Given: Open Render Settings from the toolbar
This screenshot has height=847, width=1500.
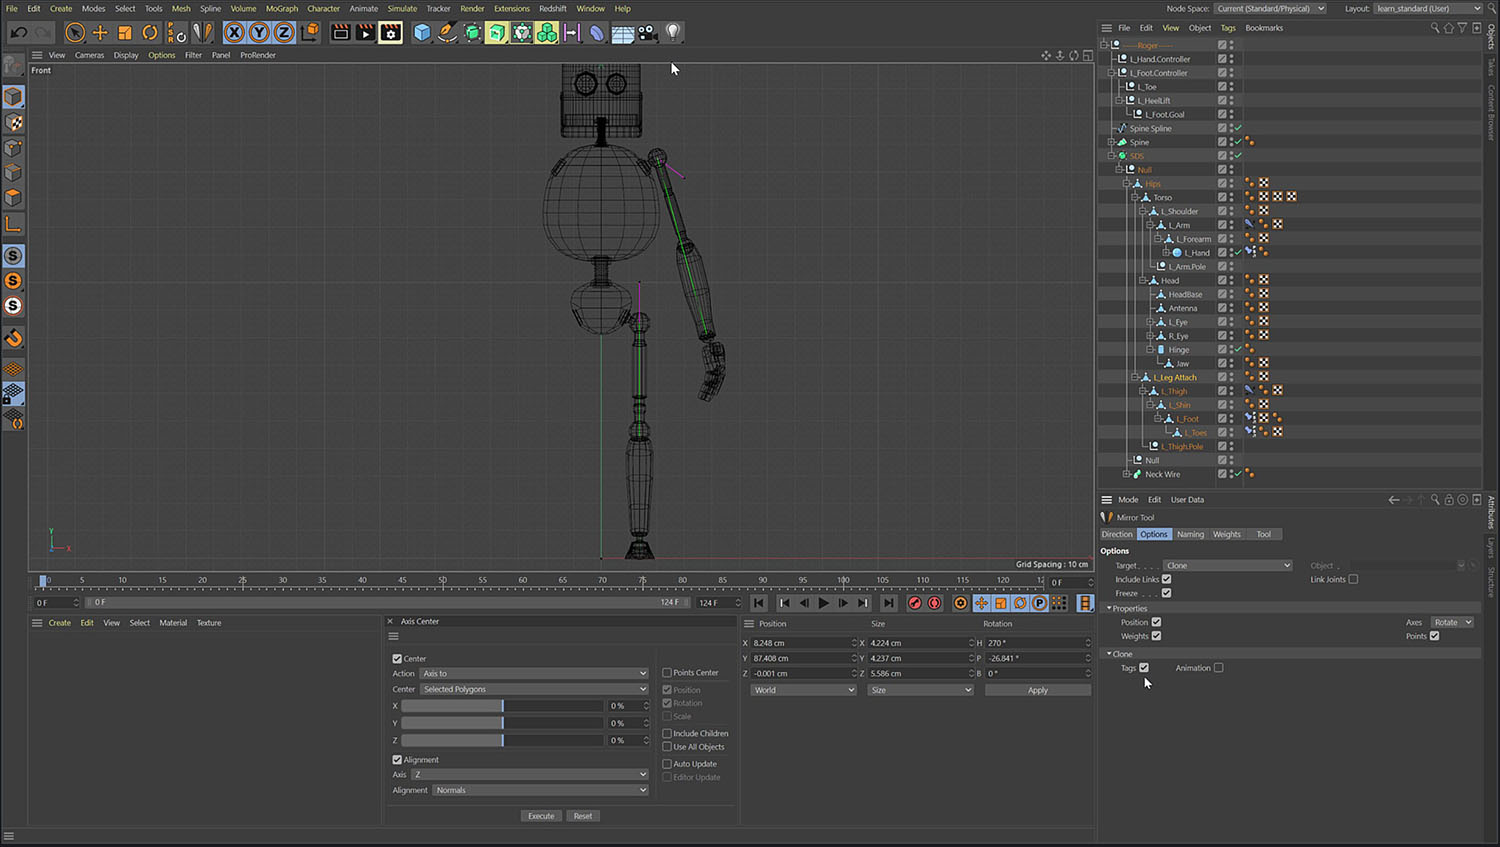Looking at the screenshot, I should click(389, 32).
